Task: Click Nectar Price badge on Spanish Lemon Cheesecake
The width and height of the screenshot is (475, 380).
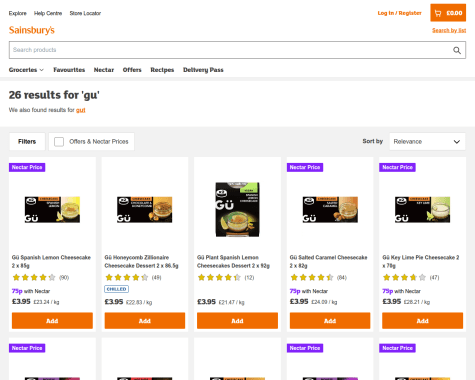Action: click(x=27, y=167)
